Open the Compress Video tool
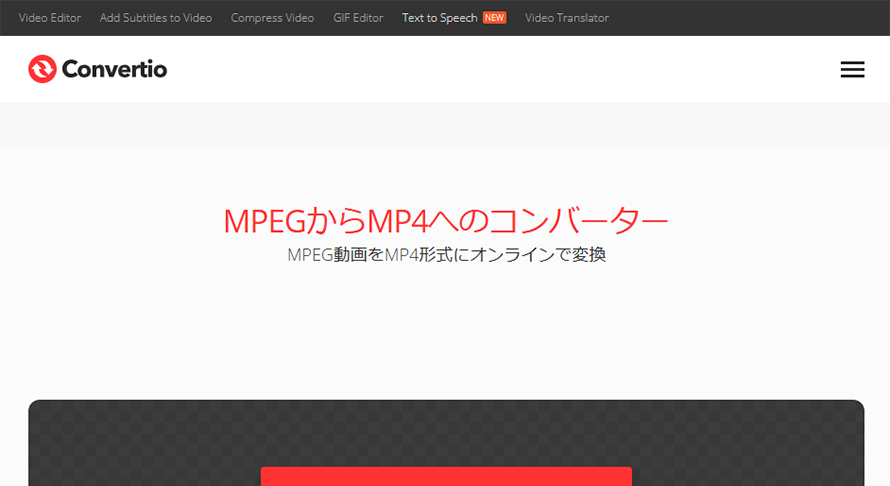Viewport: 890px width, 486px height. click(x=272, y=18)
